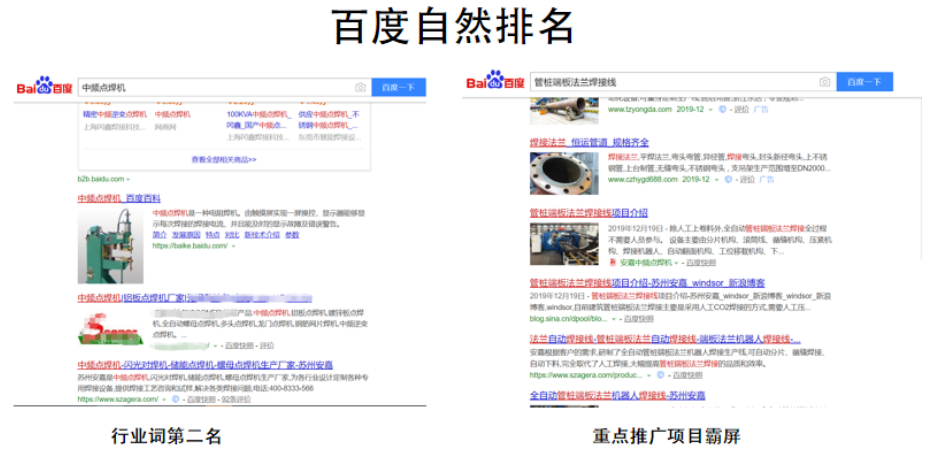Screen dimensions: 938x469
Task: Select the 参数 section link
Action: pos(292,235)
